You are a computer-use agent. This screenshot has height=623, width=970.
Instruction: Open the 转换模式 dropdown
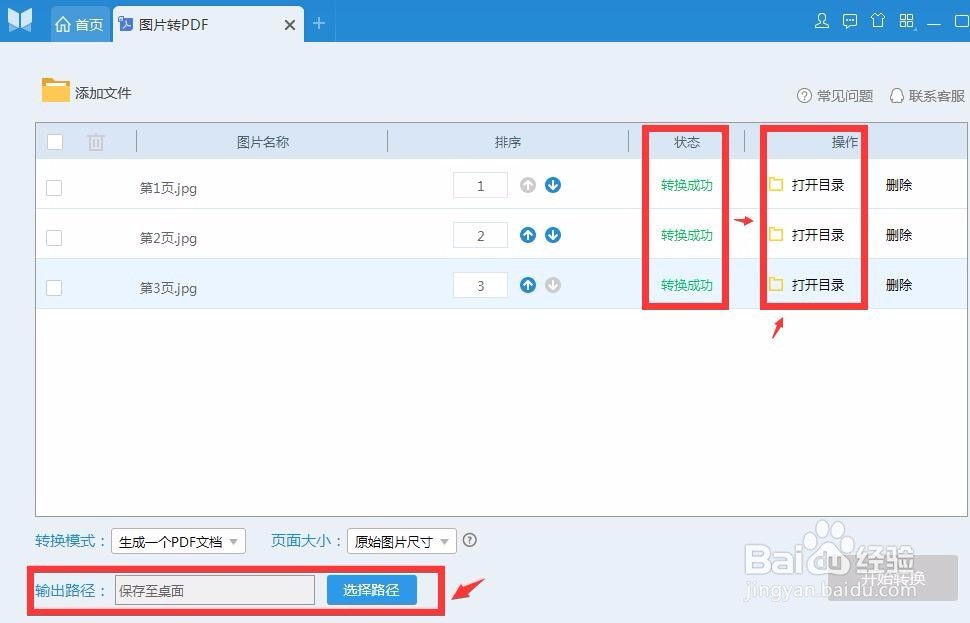[178, 540]
